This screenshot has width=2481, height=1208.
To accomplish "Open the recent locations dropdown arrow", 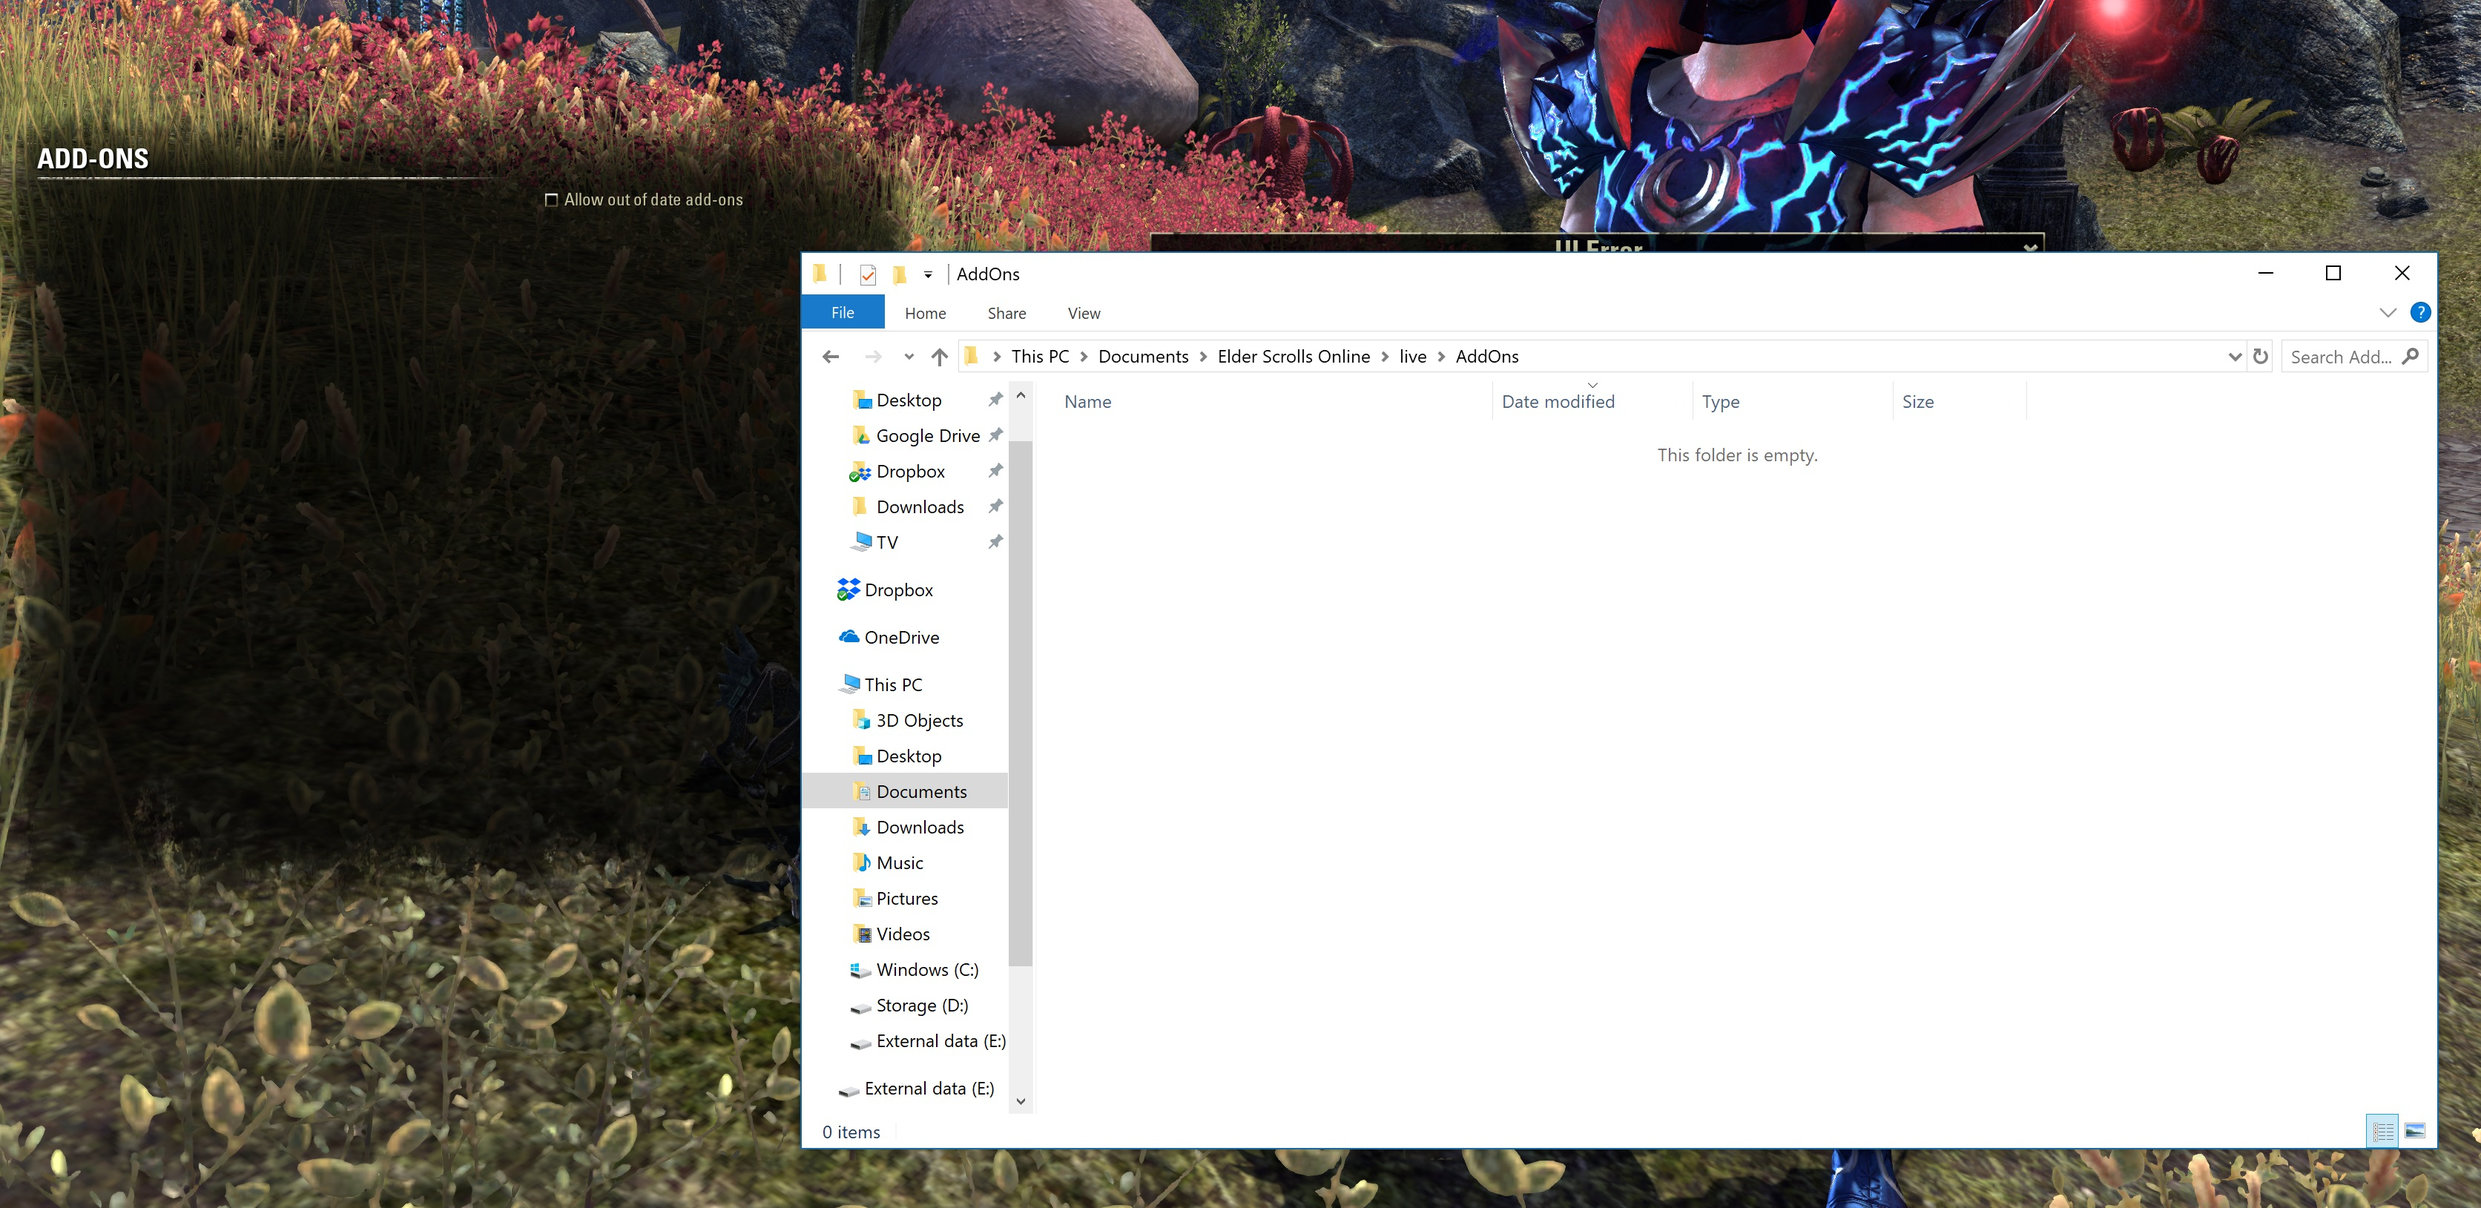I will [908, 357].
